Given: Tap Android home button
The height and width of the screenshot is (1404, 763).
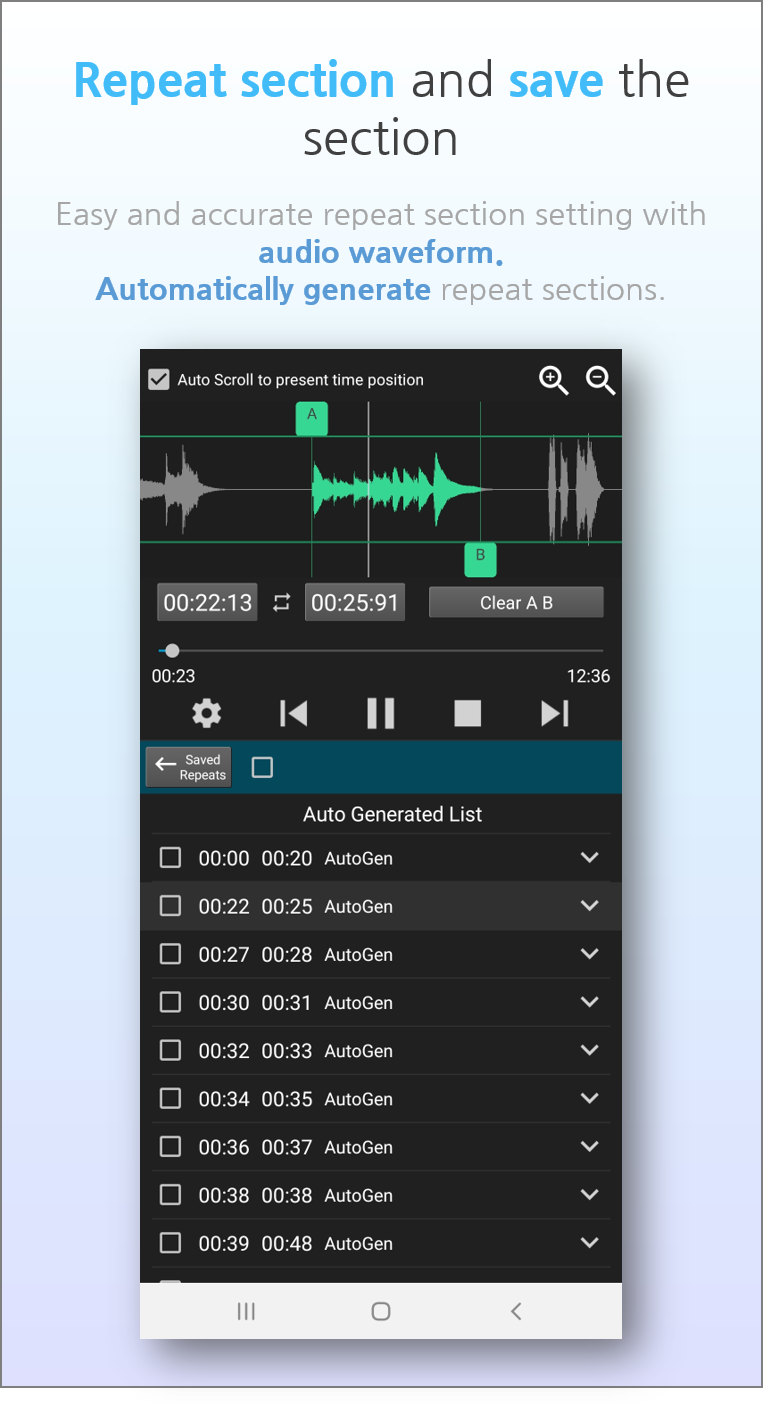Looking at the screenshot, I should (381, 1311).
